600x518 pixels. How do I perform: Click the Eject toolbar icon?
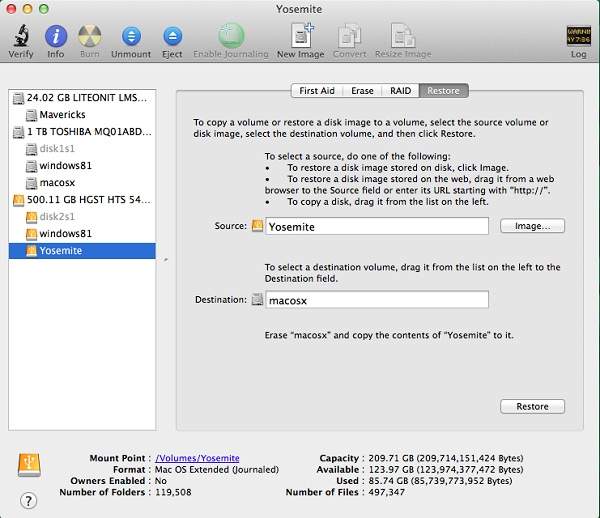[x=171, y=36]
